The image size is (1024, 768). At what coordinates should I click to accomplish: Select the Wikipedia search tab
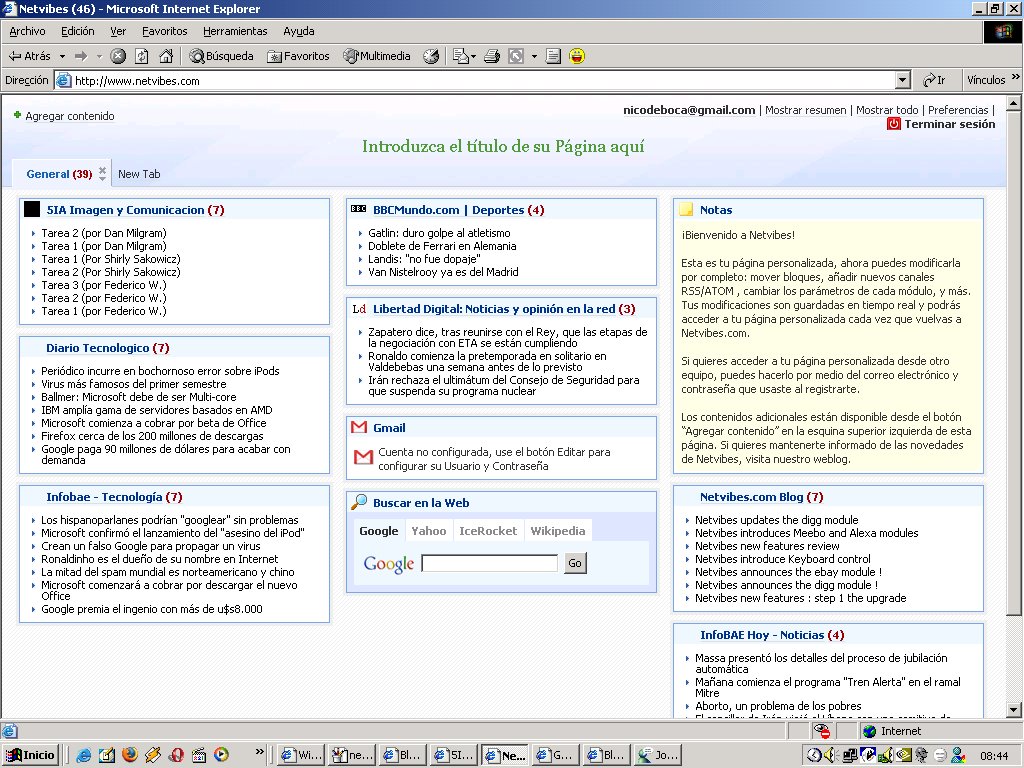pyautogui.click(x=558, y=531)
